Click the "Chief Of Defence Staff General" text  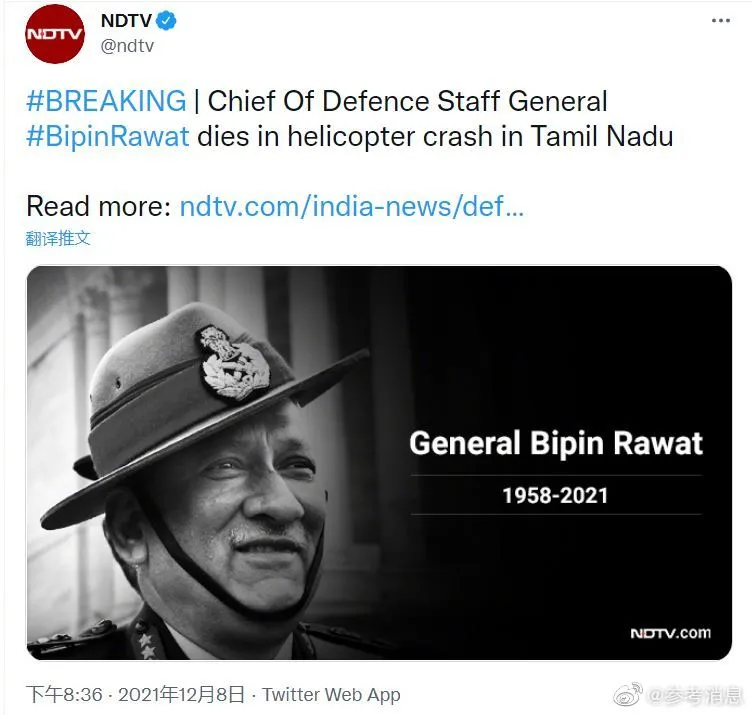point(407,101)
